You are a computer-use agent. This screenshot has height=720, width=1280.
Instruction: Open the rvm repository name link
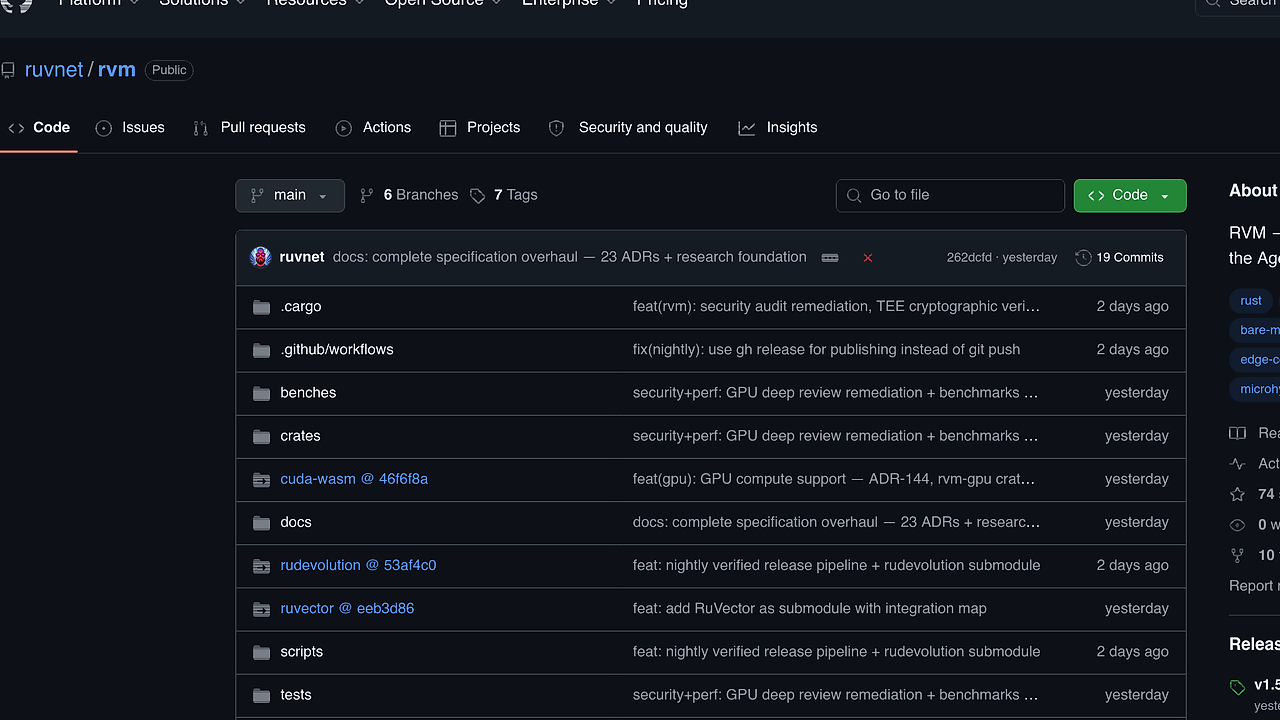[x=116, y=70]
